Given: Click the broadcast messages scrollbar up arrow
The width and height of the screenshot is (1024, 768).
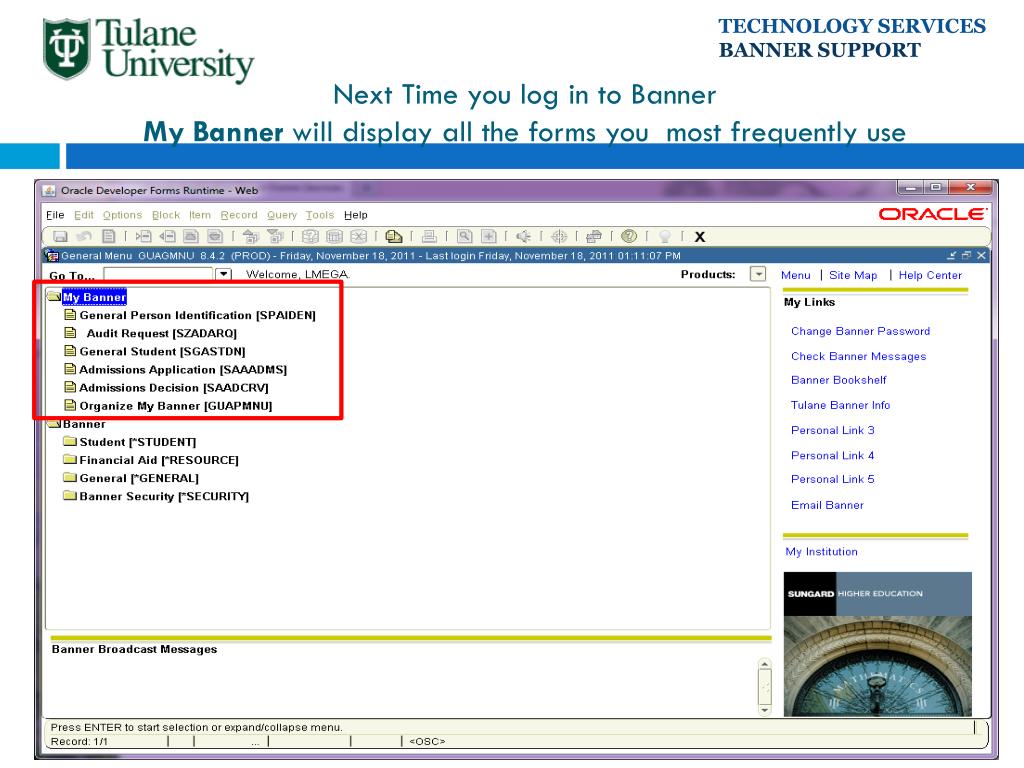Looking at the screenshot, I should (x=765, y=665).
